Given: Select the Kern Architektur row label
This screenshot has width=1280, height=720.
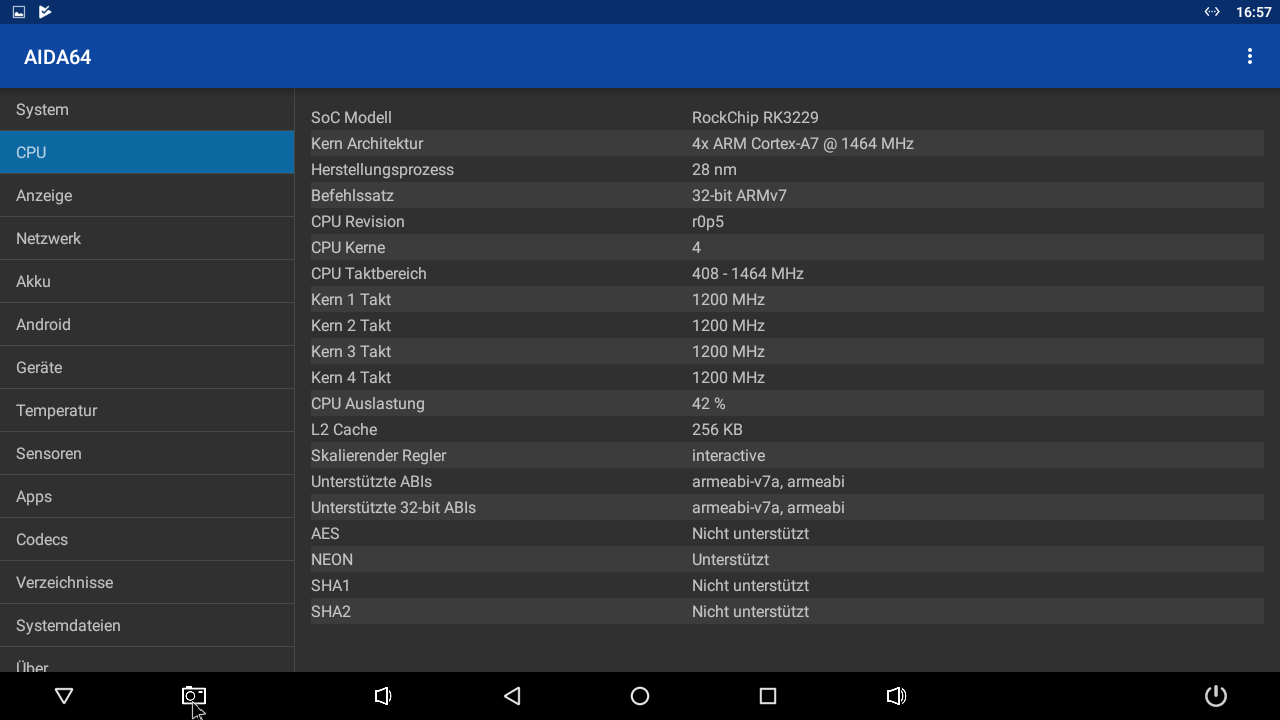Looking at the screenshot, I should 367,144.
